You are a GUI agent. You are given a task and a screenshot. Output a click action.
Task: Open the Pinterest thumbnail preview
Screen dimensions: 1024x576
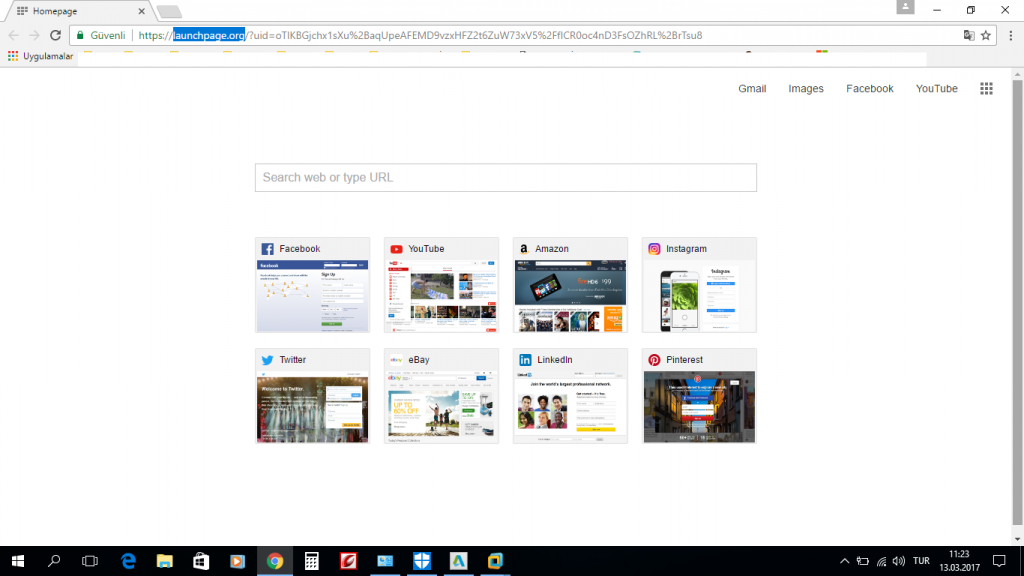699,407
